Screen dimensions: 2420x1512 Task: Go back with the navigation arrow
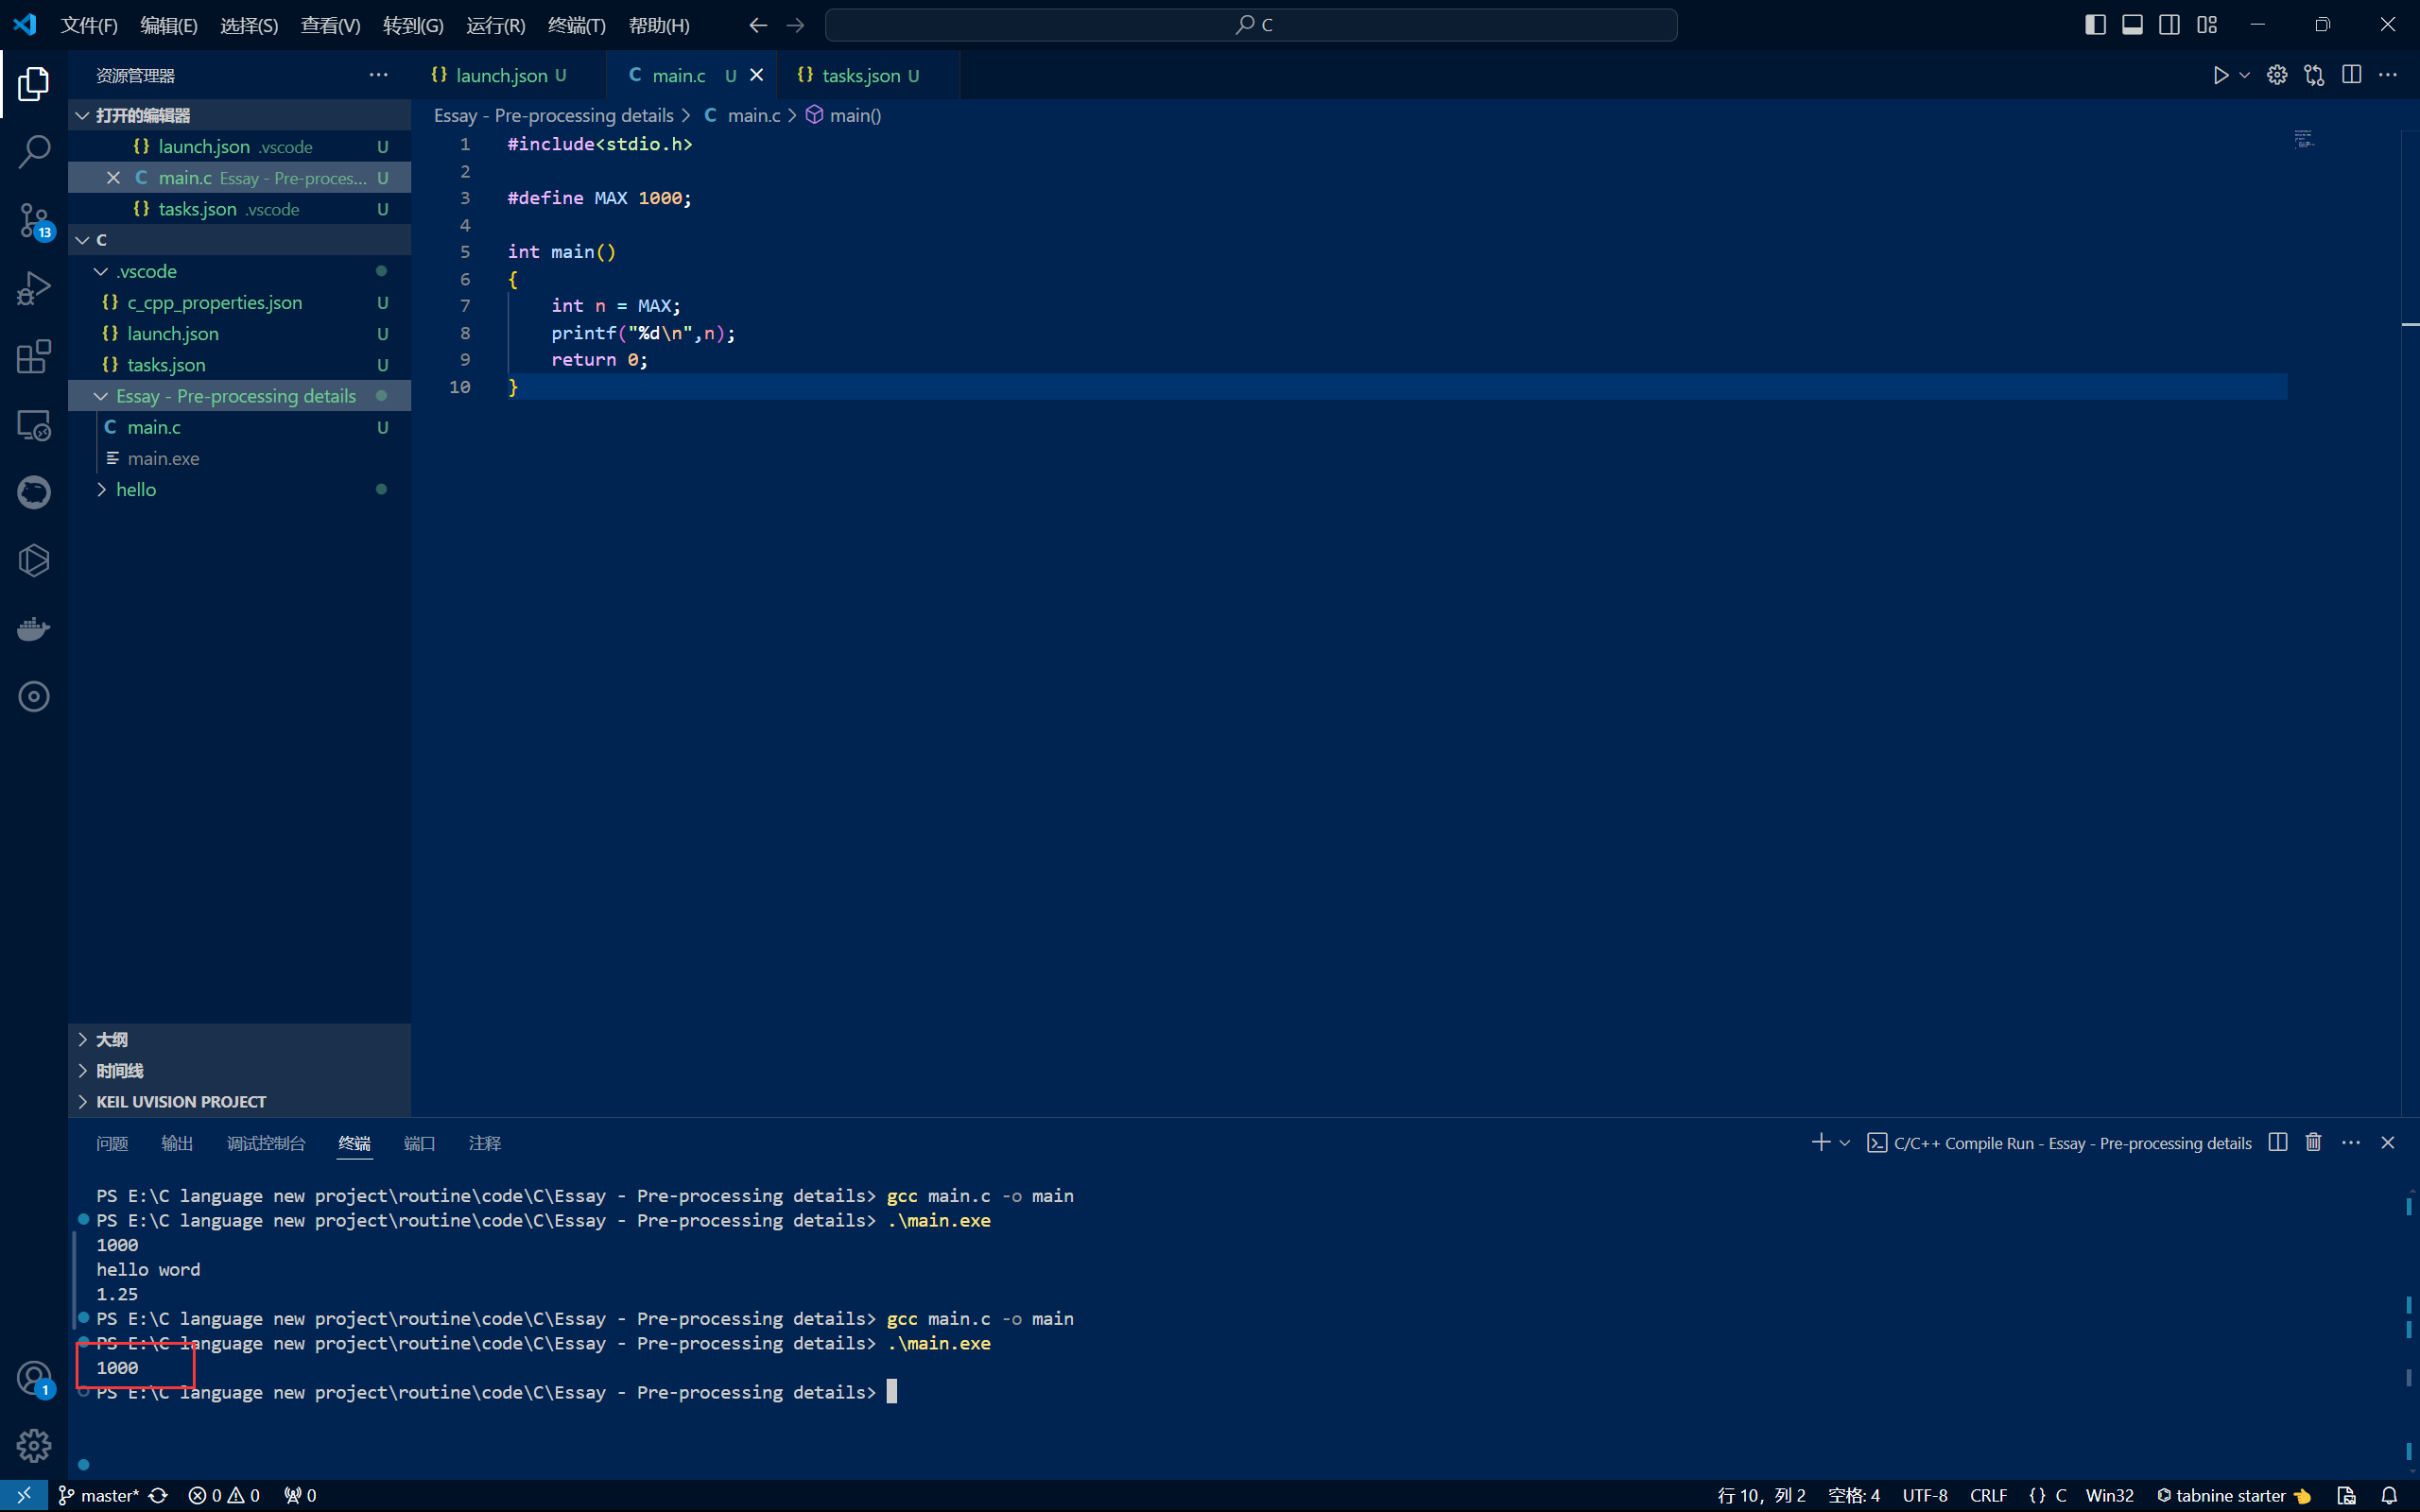[758, 25]
